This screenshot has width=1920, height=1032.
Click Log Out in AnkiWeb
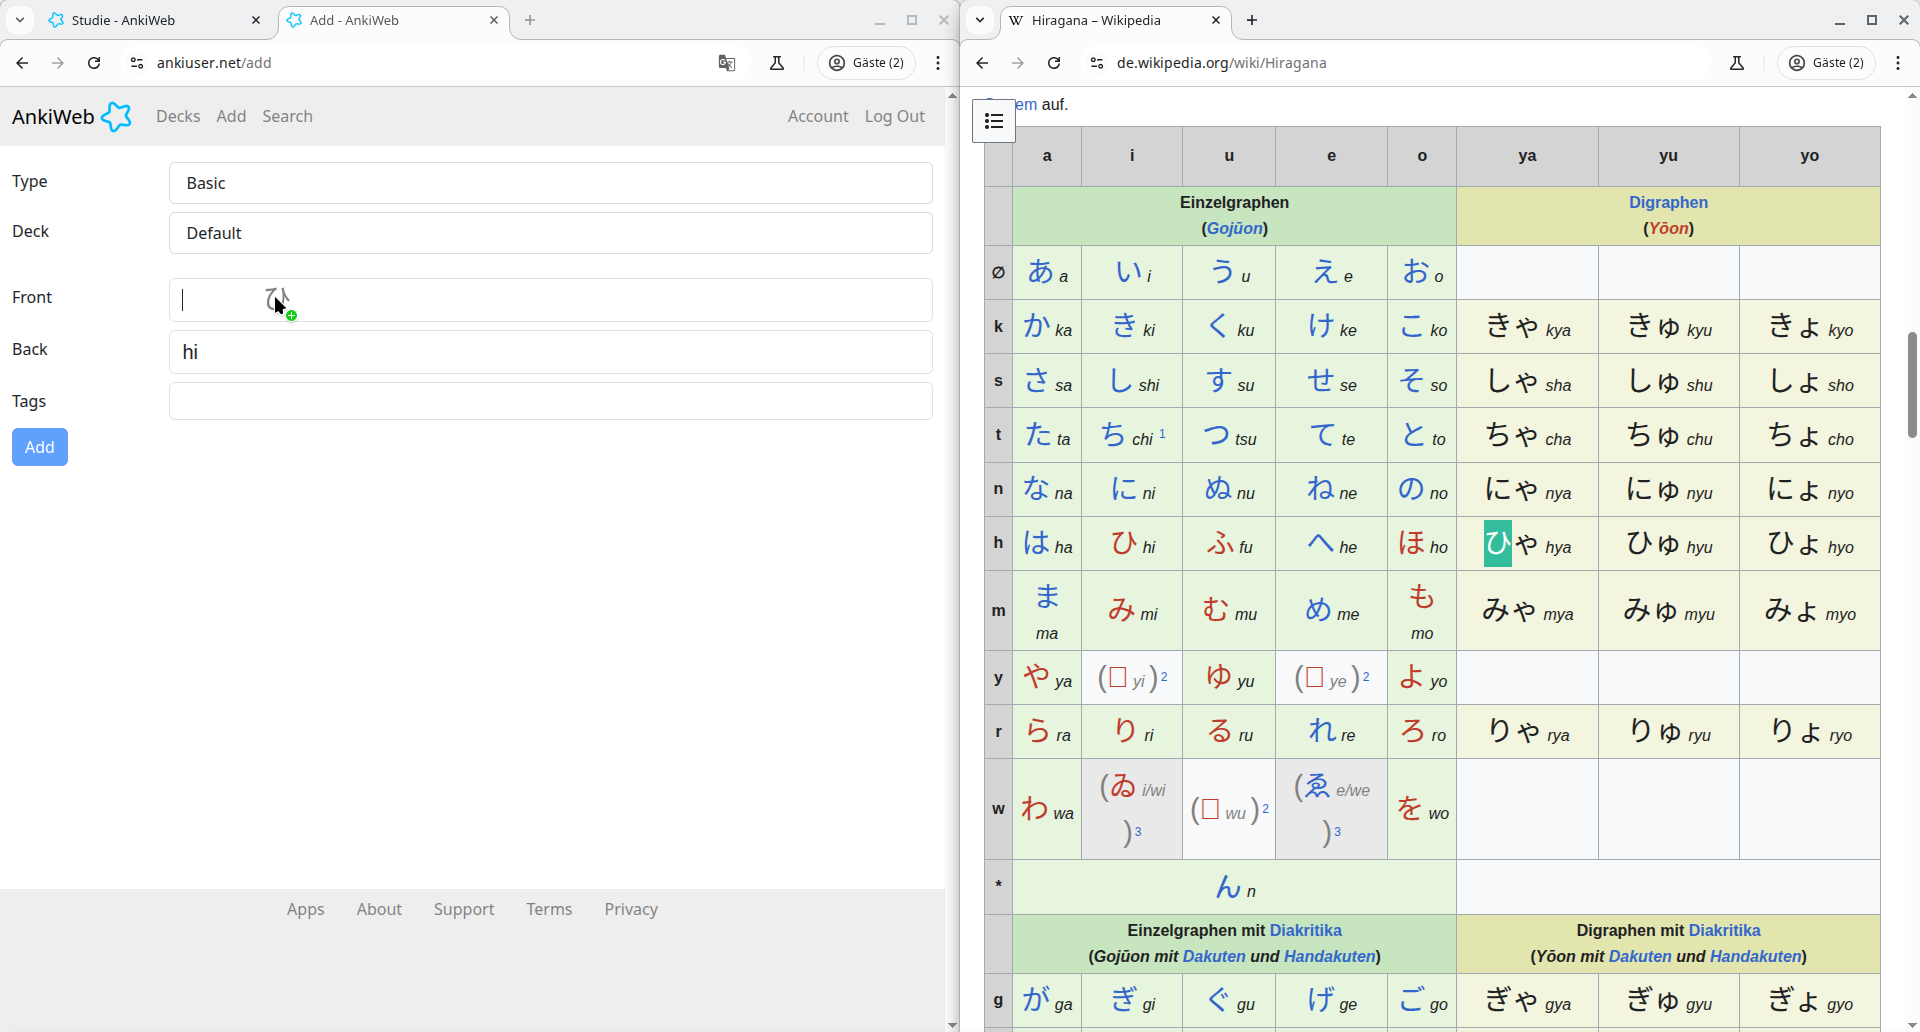895,116
